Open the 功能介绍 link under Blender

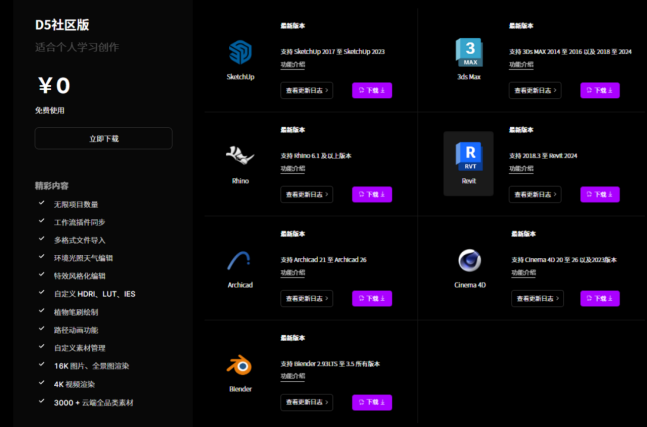[x=293, y=376]
